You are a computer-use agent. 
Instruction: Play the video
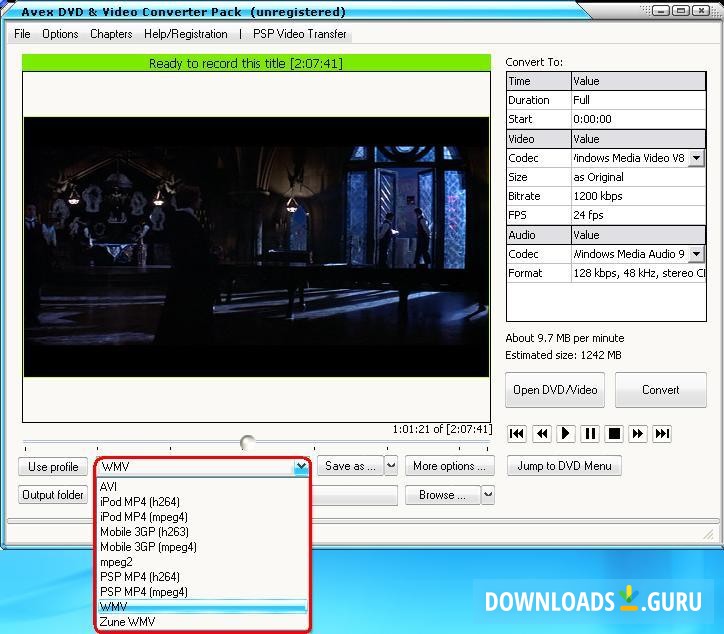point(565,434)
